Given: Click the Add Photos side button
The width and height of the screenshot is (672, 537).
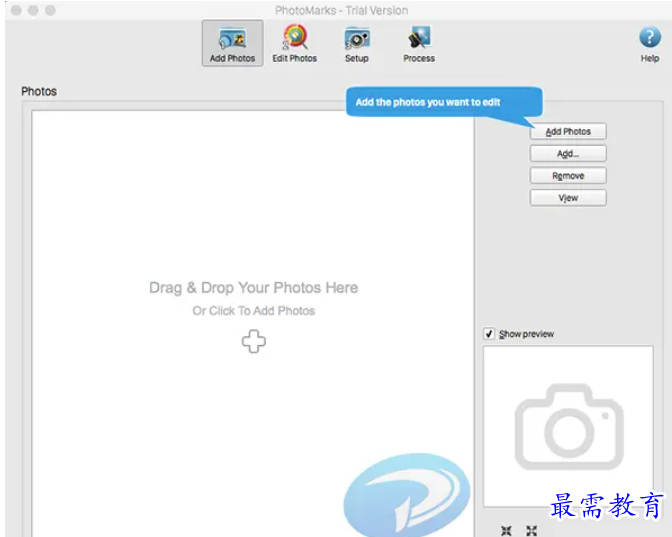Looking at the screenshot, I should point(568,132).
